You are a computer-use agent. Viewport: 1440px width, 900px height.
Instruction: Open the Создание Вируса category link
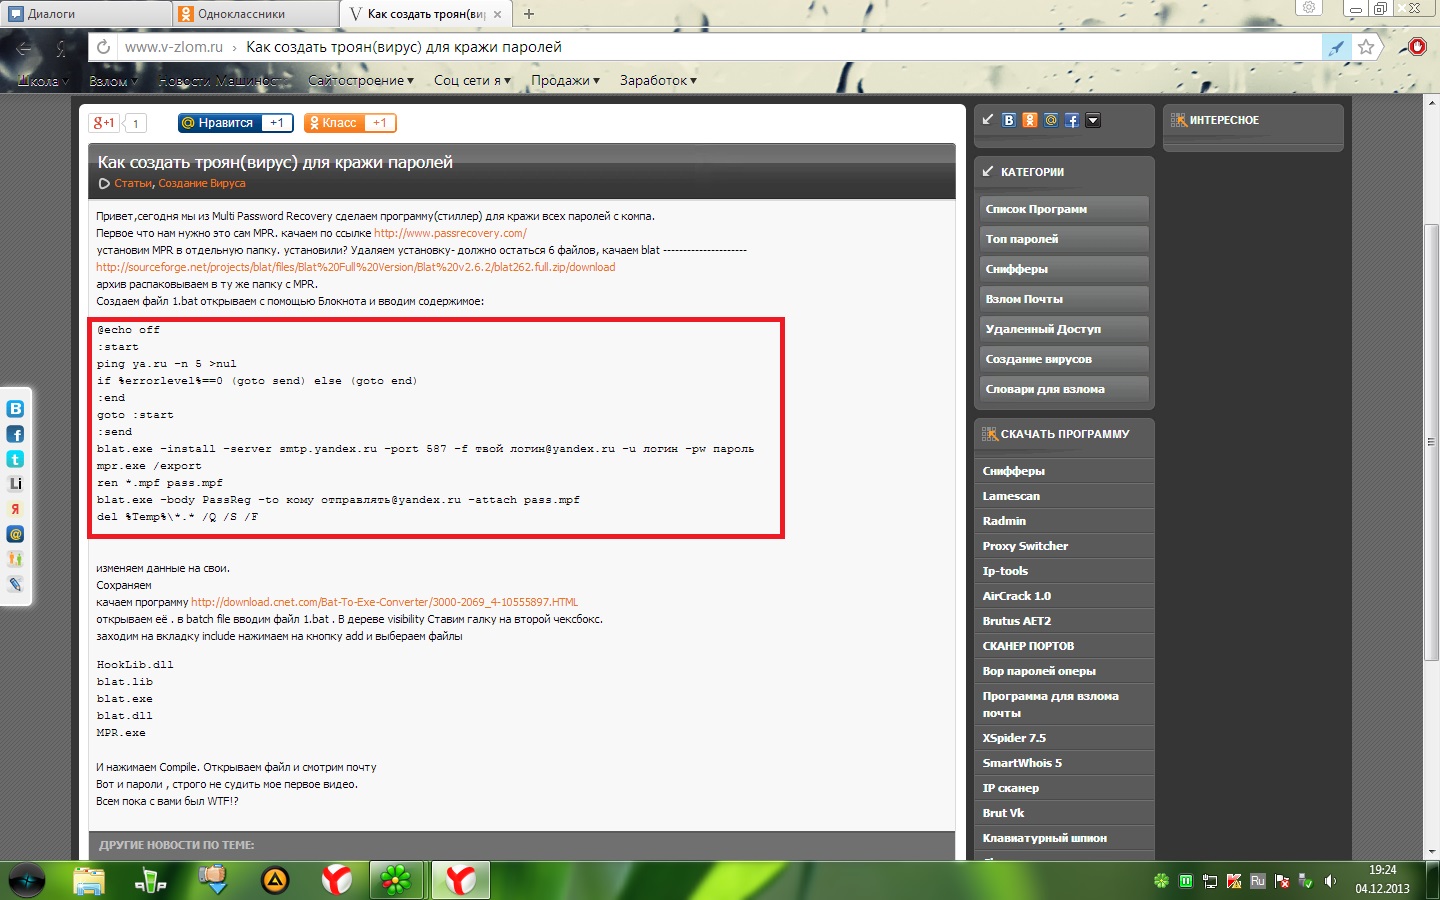pyautogui.click(x=202, y=183)
